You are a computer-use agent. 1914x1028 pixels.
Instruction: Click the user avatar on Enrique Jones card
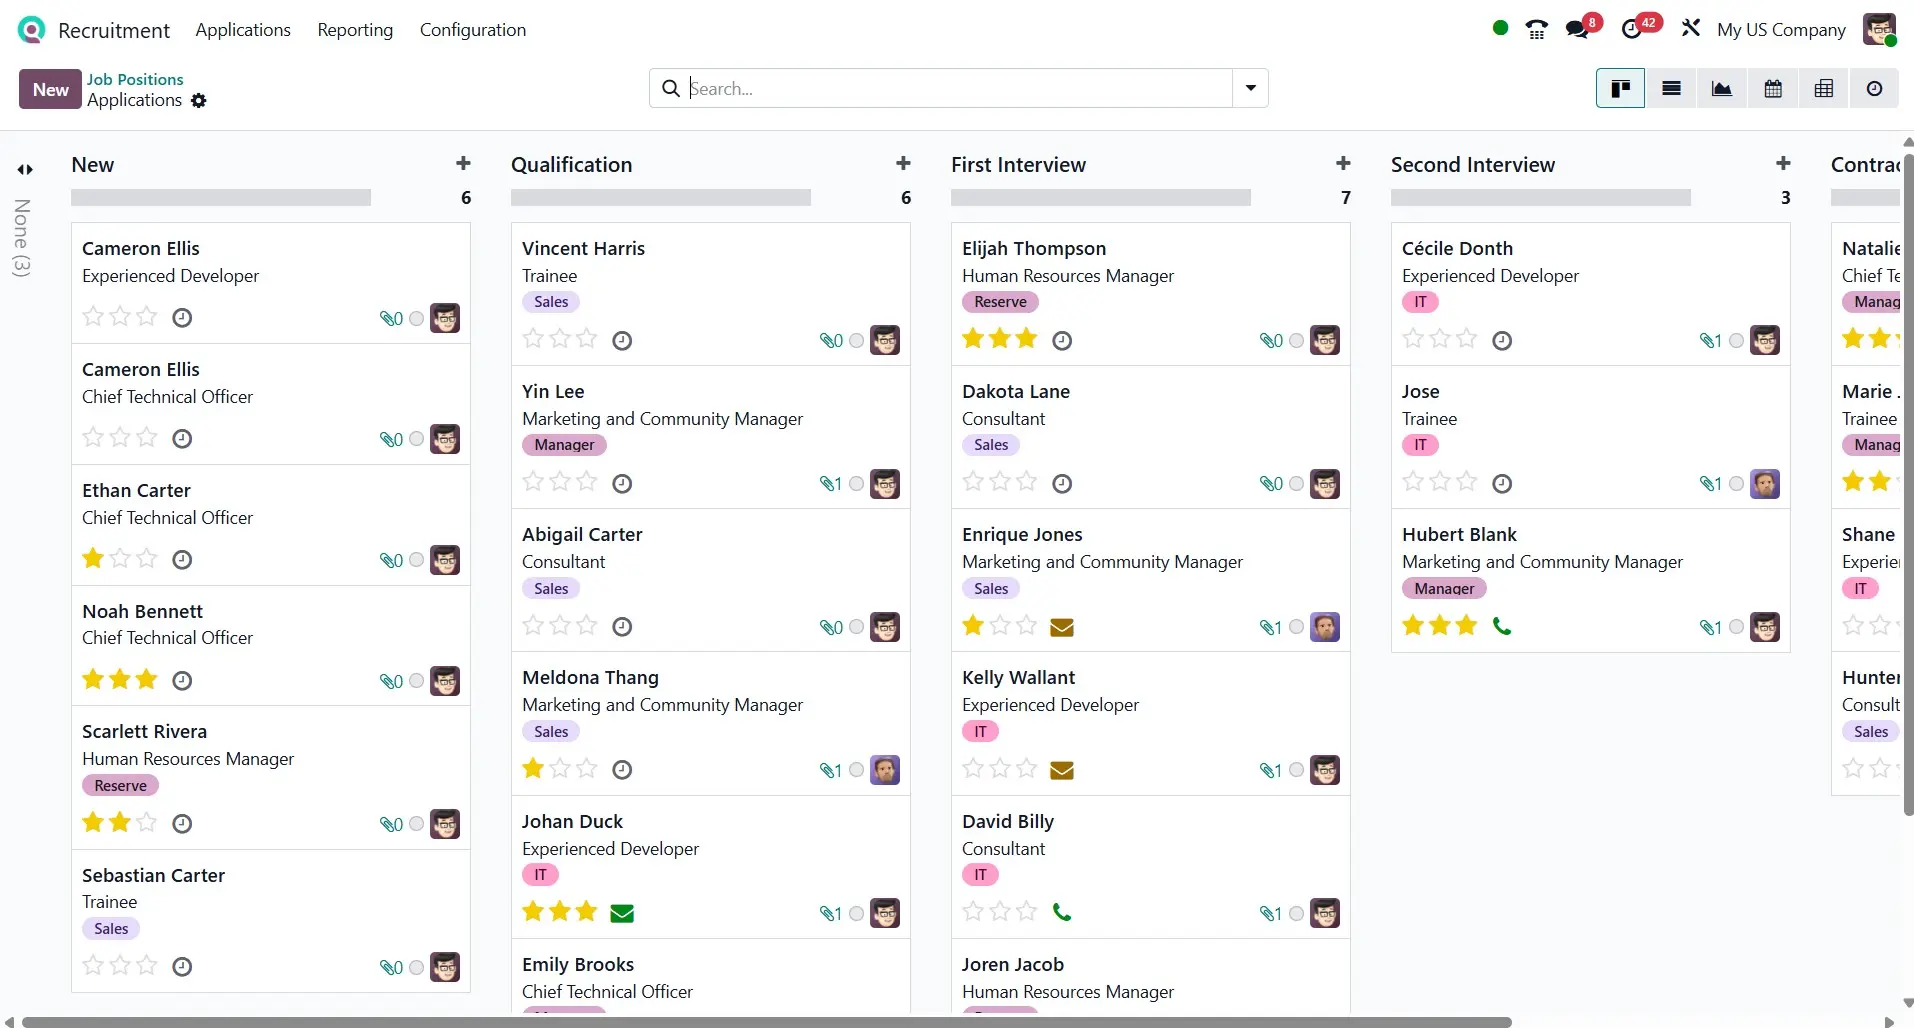(x=1325, y=627)
